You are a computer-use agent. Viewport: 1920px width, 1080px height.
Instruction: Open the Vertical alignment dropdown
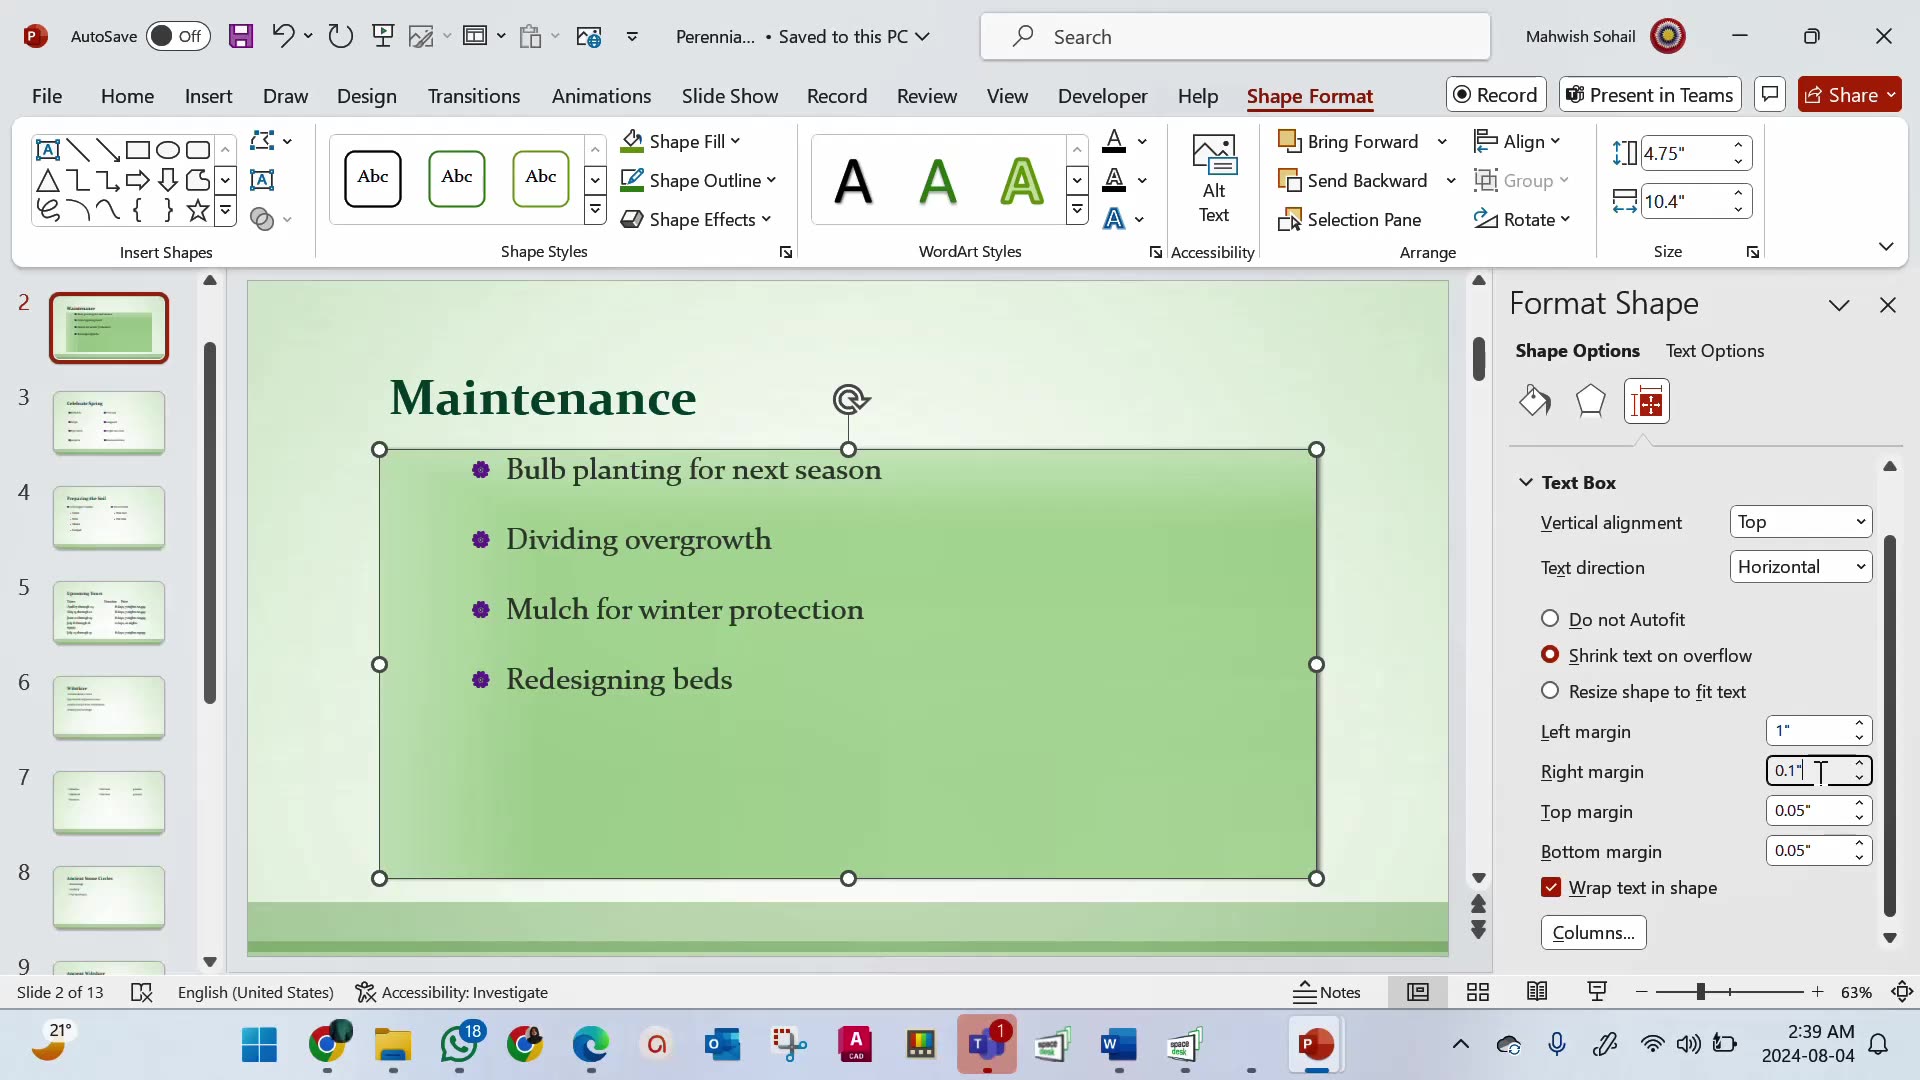1800,521
